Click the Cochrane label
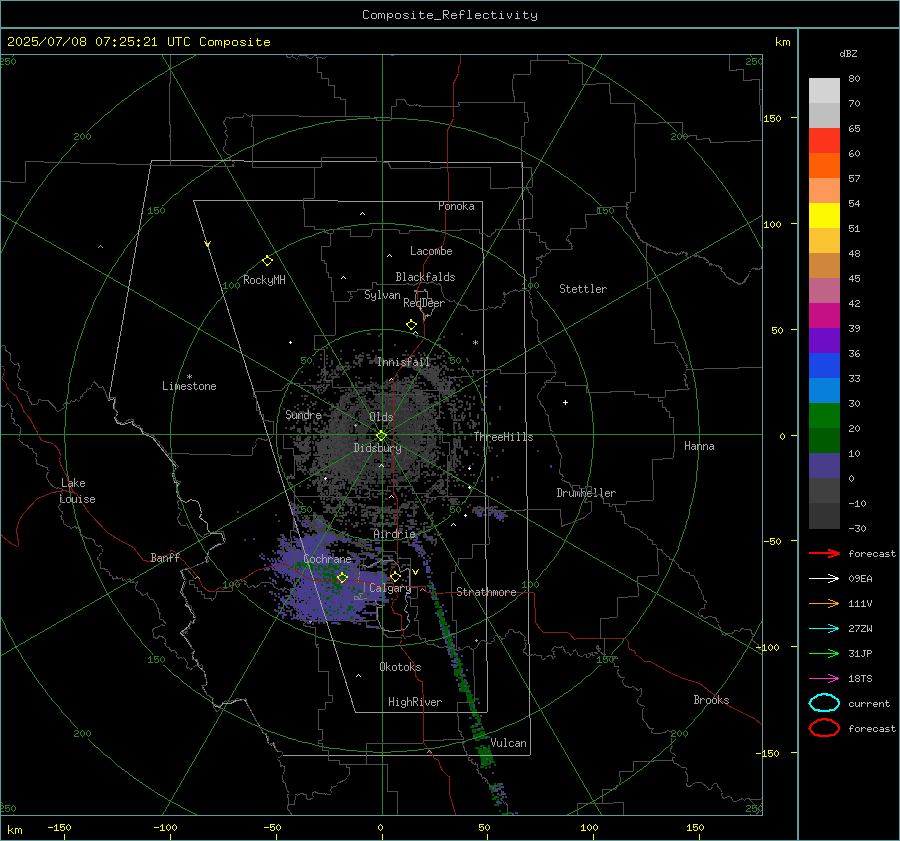 pyautogui.click(x=327, y=559)
